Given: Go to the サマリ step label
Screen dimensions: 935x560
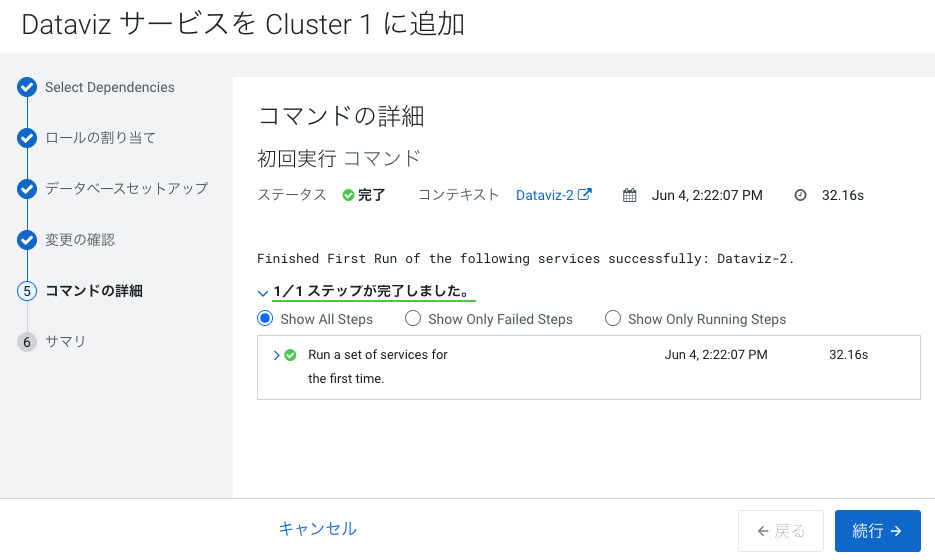Looking at the screenshot, I should pyautogui.click(x=66, y=342).
